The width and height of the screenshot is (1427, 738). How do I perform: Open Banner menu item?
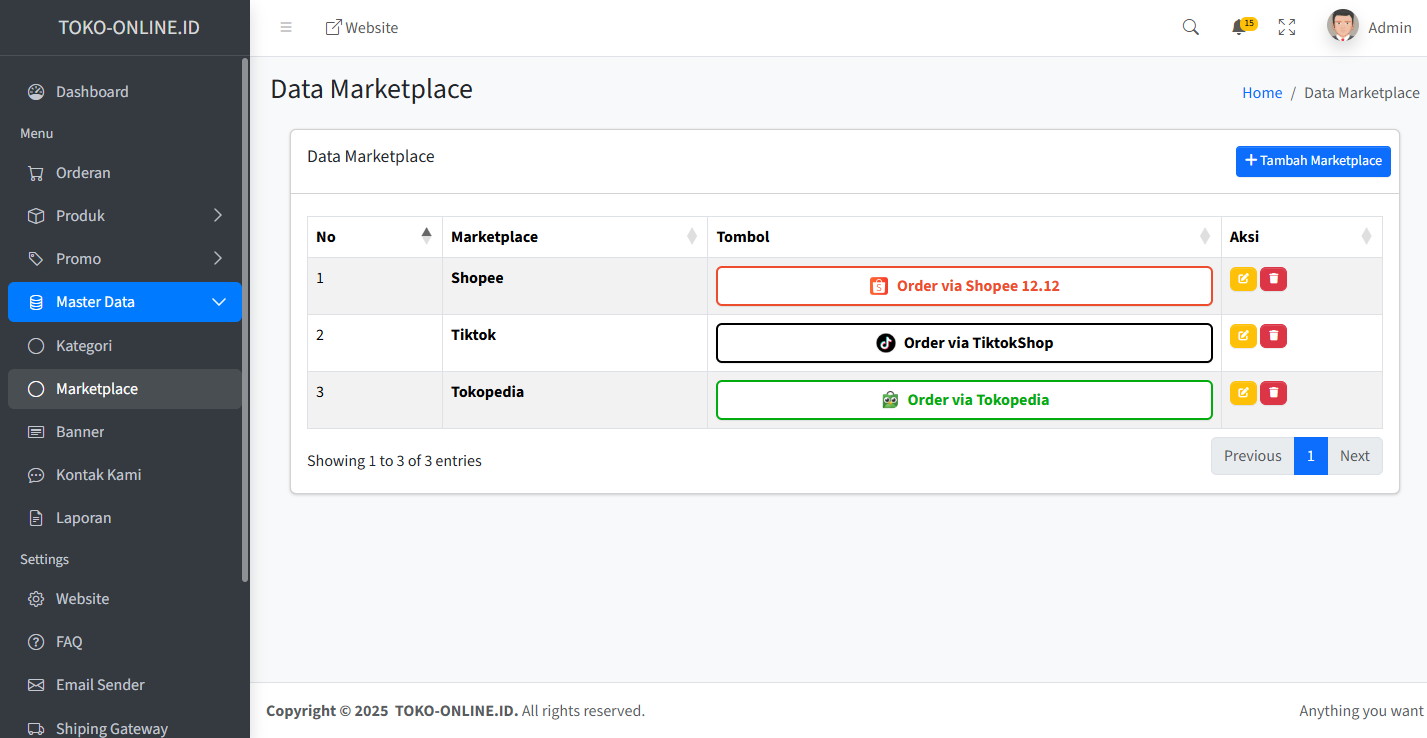click(124, 432)
